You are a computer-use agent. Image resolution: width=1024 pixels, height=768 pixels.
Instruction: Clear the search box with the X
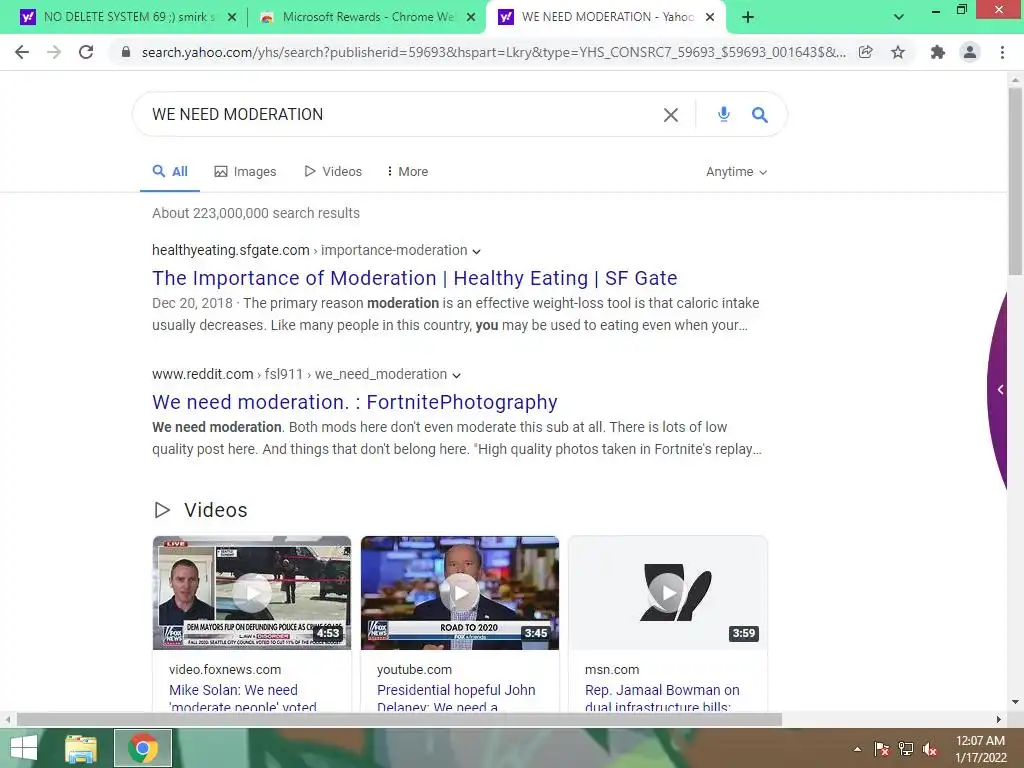point(671,115)
